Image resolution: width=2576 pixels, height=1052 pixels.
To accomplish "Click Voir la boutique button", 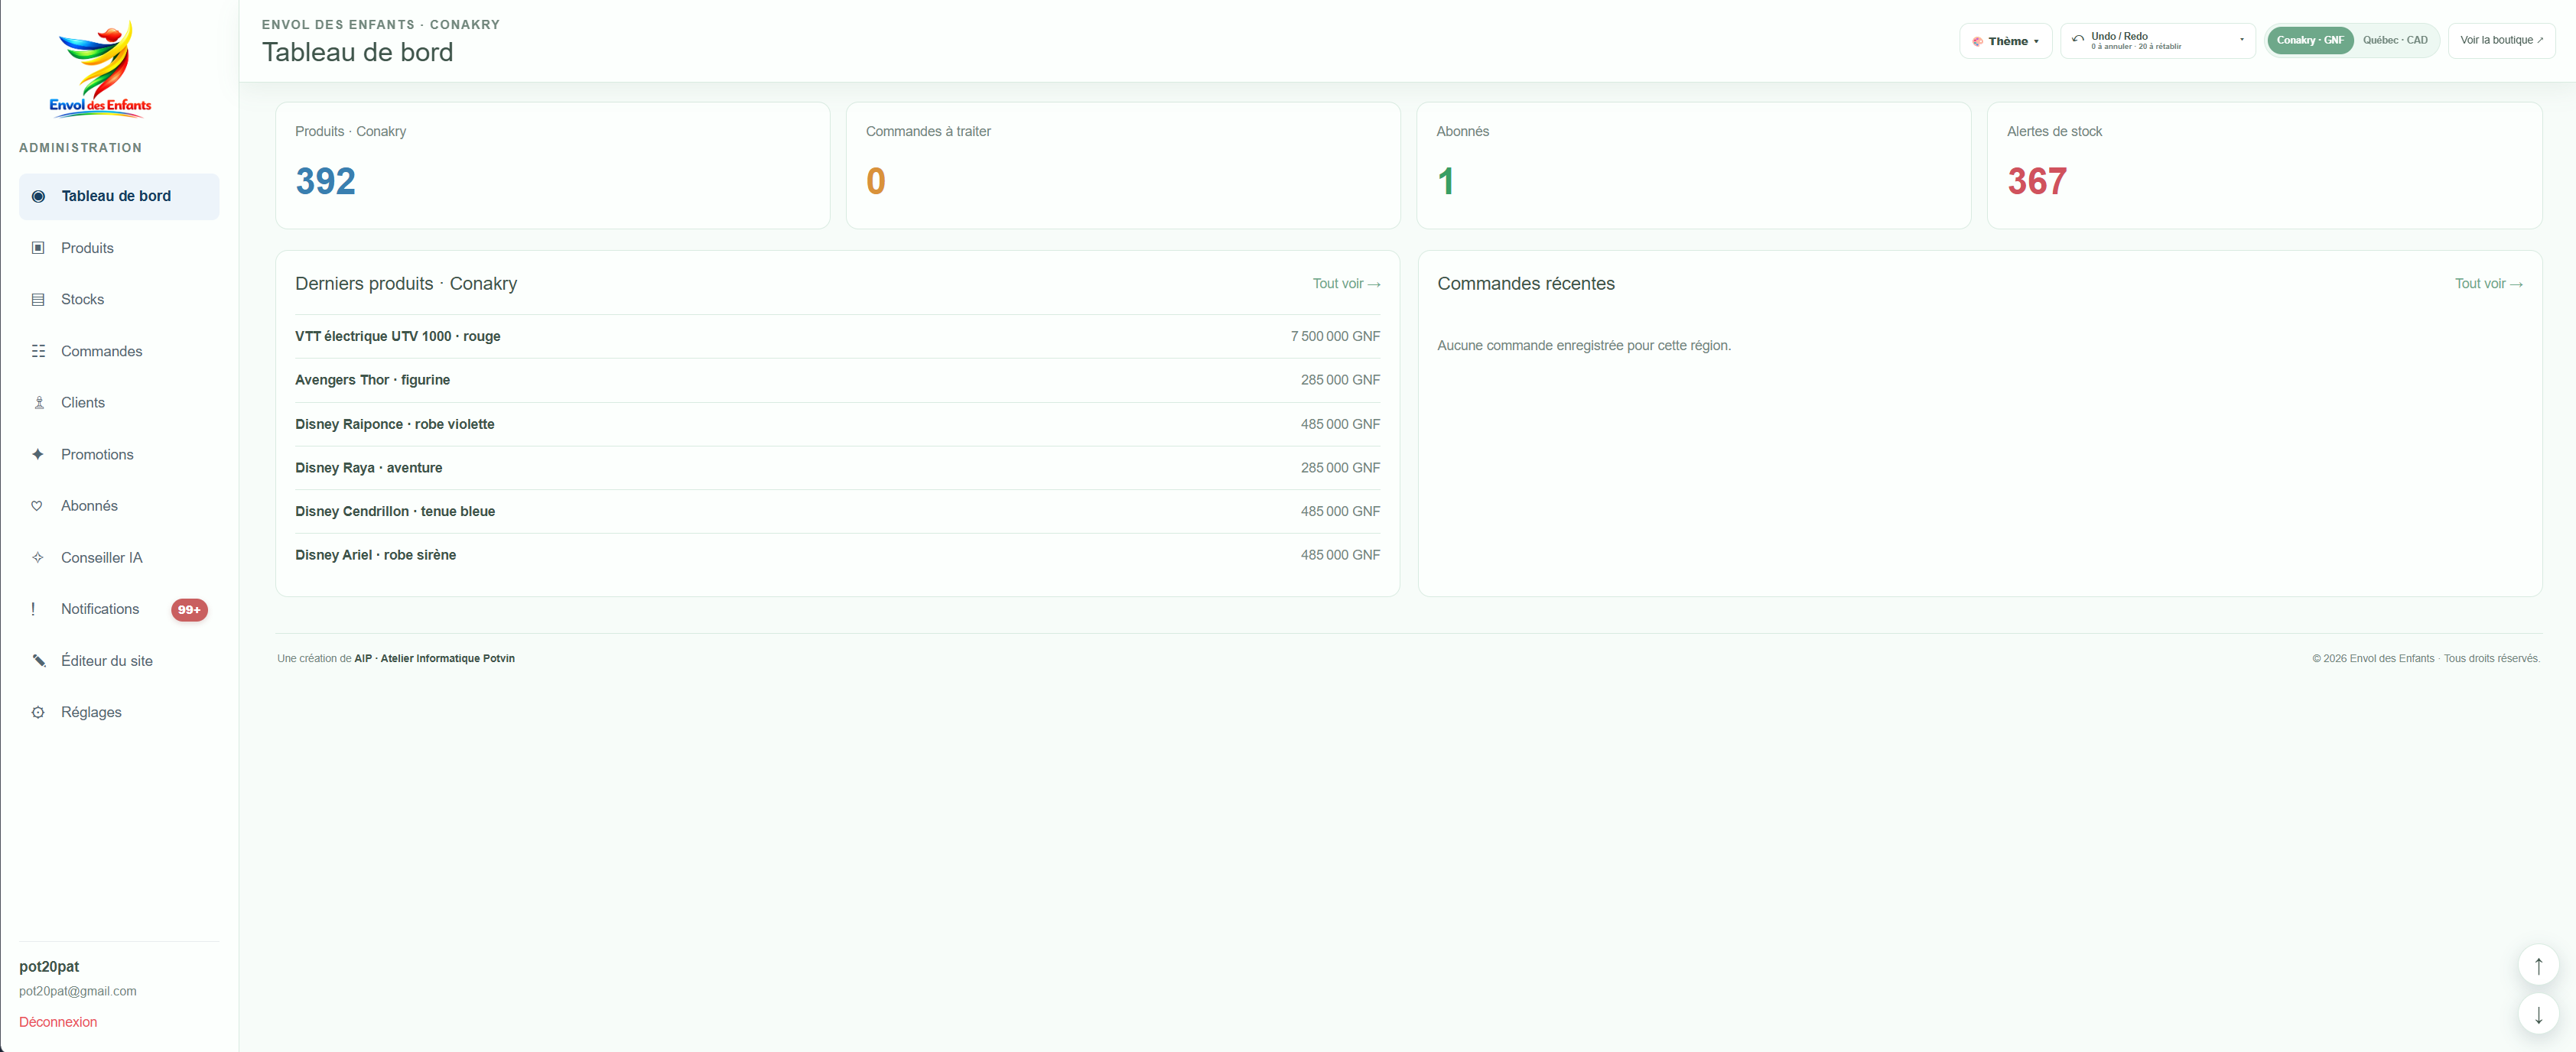I will [2501, 40].
